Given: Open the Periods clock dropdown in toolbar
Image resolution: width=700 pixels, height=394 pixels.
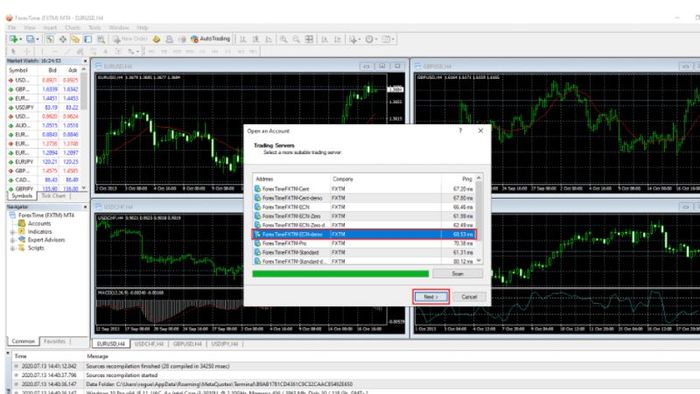Looking at the screenshot, I should 371,39.
